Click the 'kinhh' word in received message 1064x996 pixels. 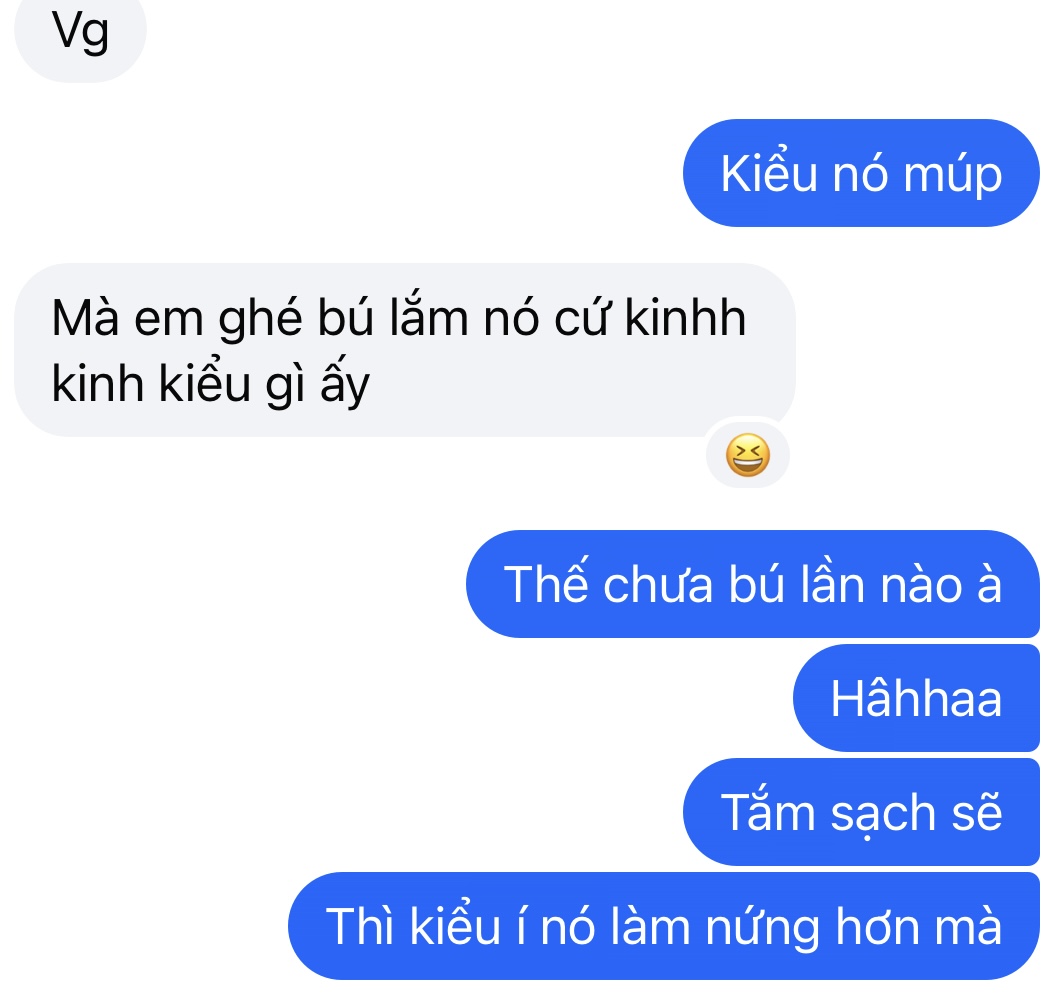click(685, 317)
